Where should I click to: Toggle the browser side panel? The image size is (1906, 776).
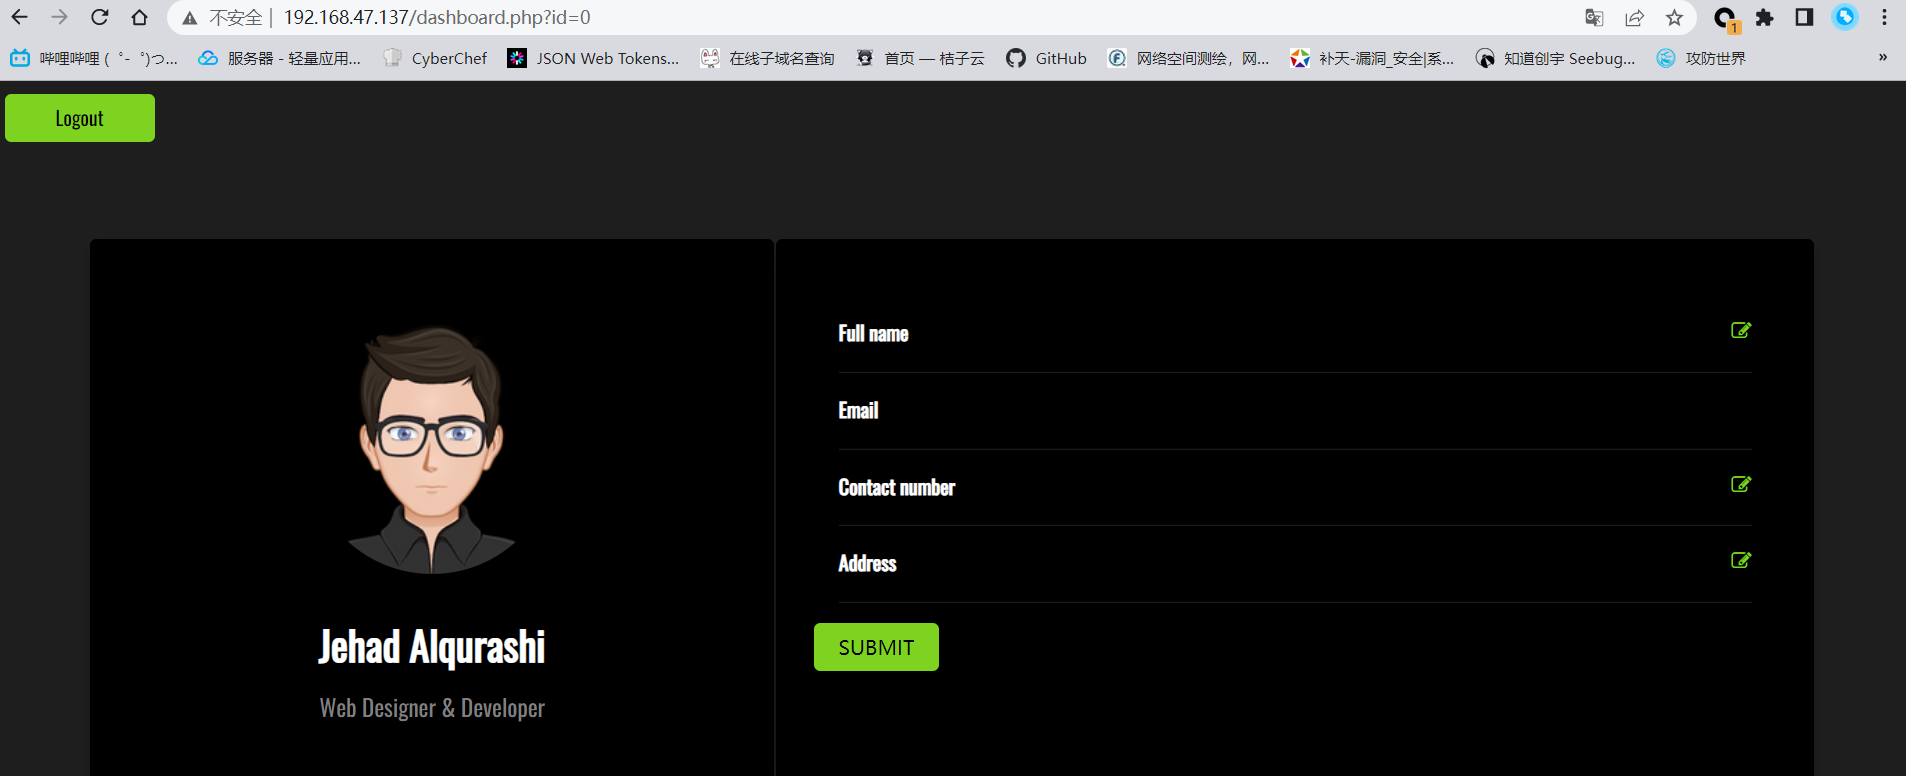click(1804, 17)
